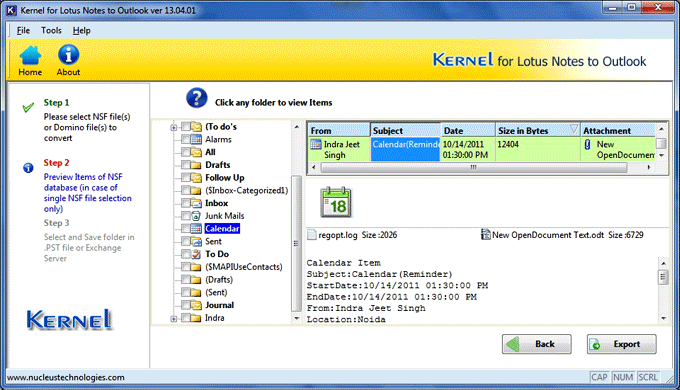Check the Follow Up folder checkbox
This screenshot has height=390, width=680.
[x=186, y=177]
